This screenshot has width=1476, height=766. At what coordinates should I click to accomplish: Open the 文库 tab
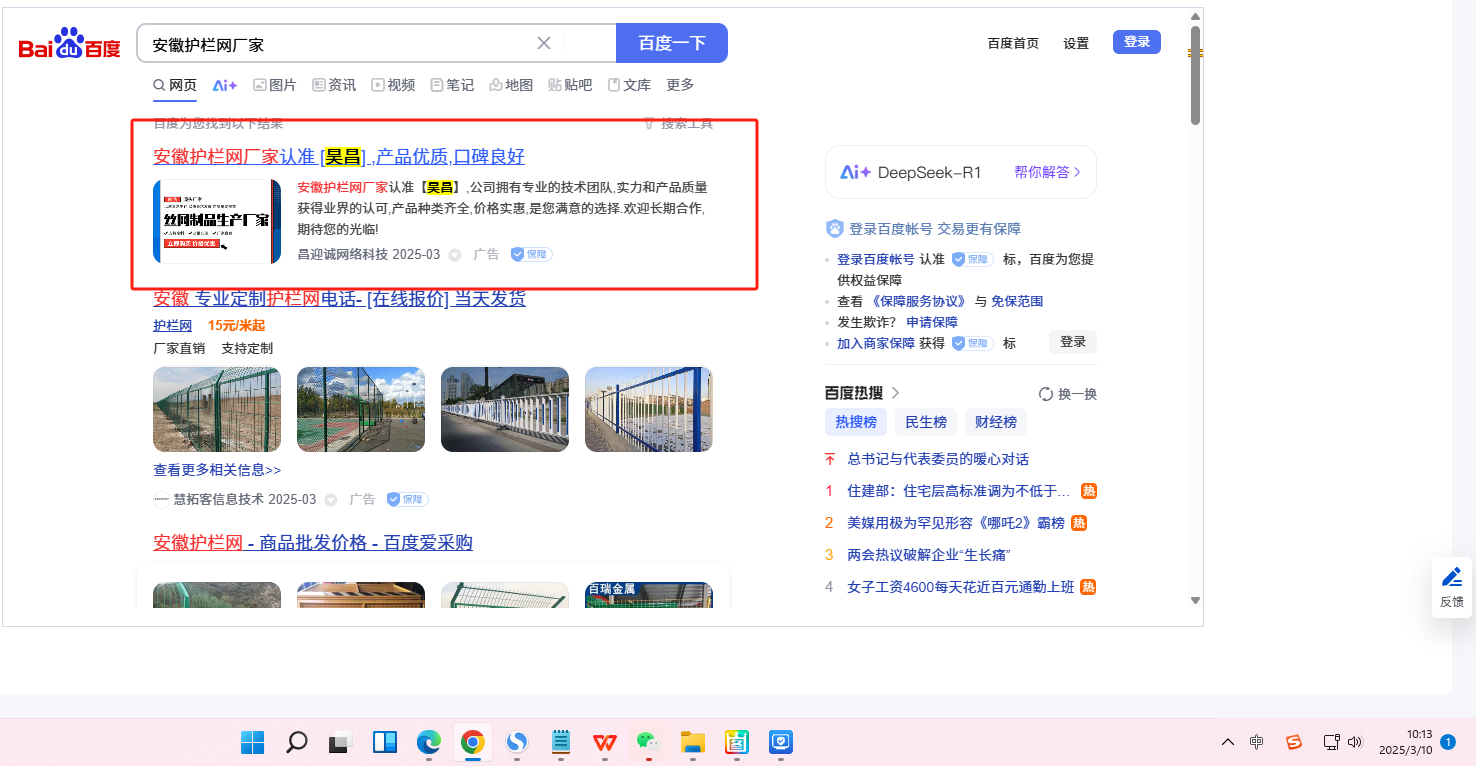click(x=629, y=85)
